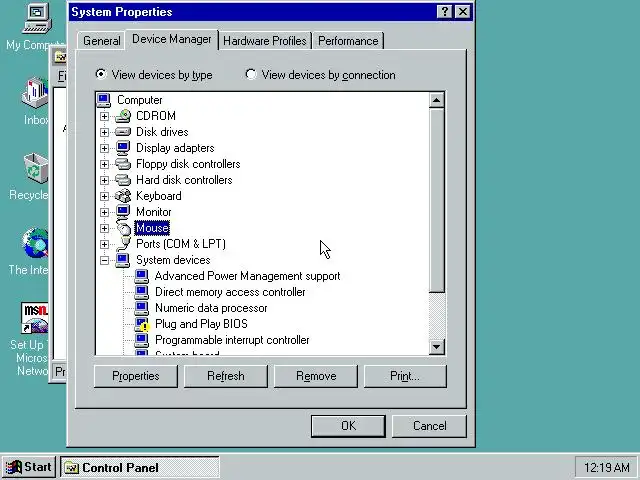640x480 pixels.
Task: Select Advanced Power Management support label
Action: (x=247, y=276)
